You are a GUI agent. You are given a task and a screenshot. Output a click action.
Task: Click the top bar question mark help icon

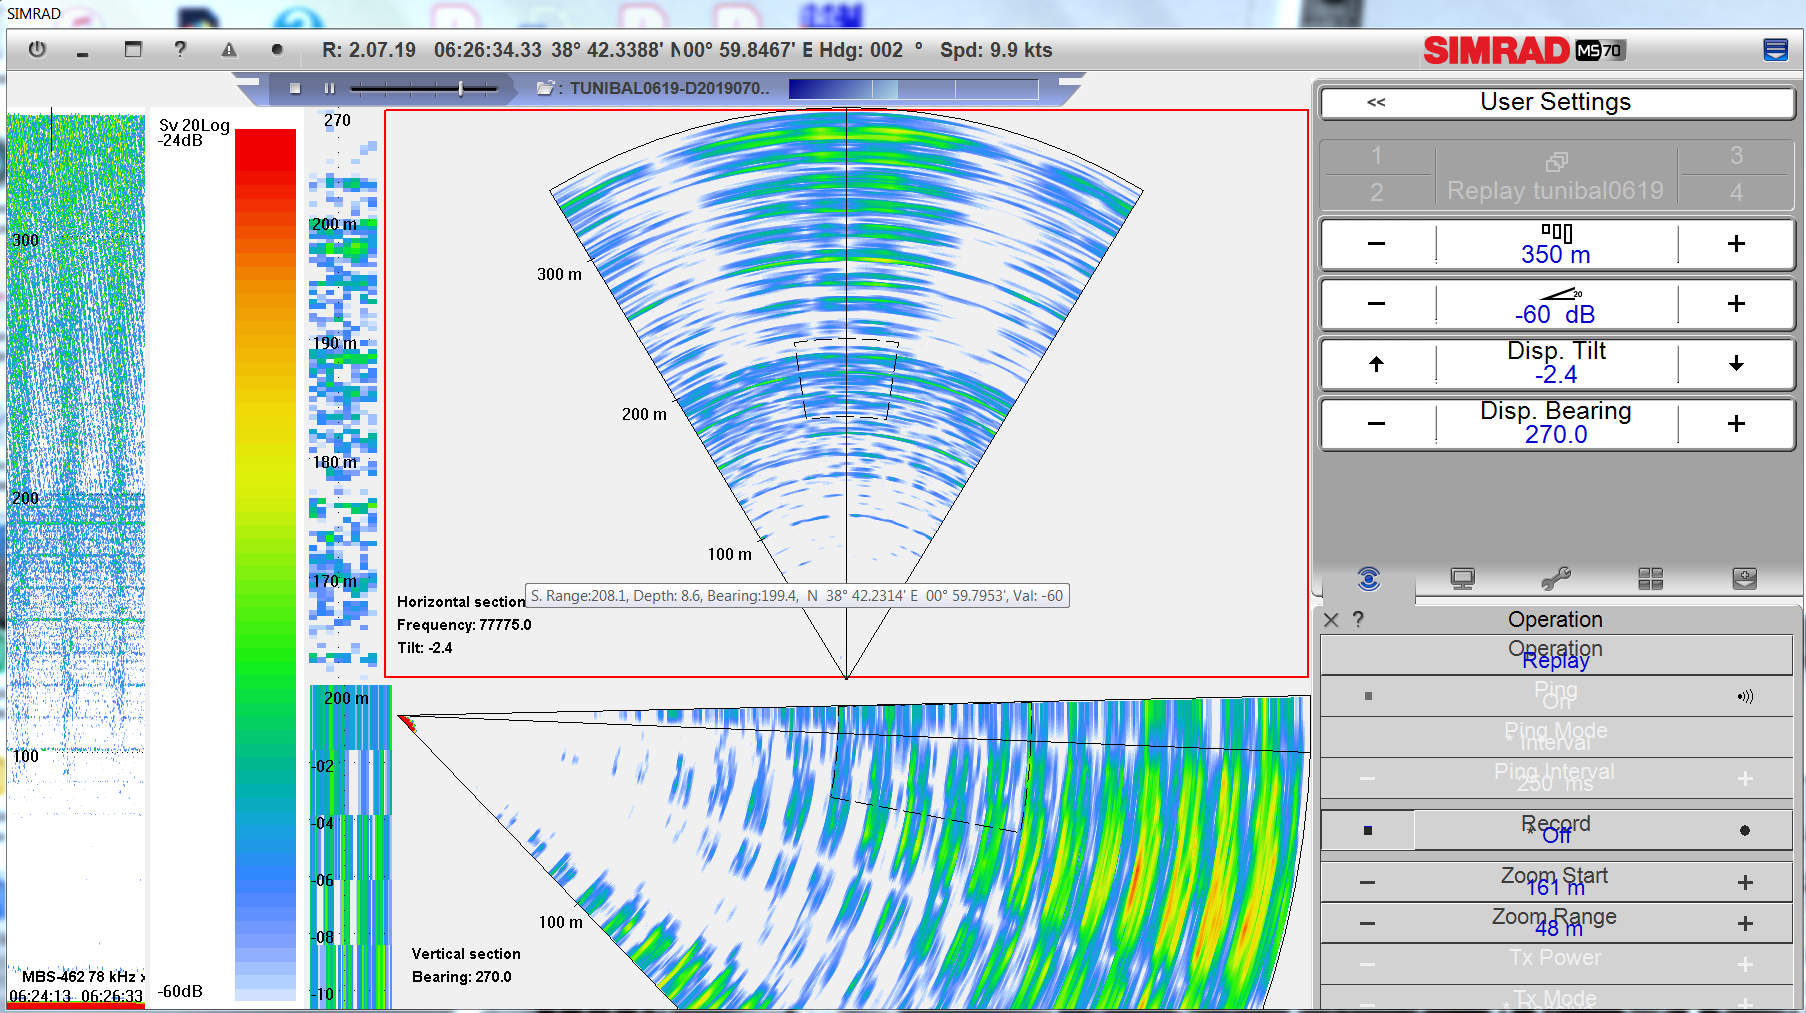tap(180, 49)
